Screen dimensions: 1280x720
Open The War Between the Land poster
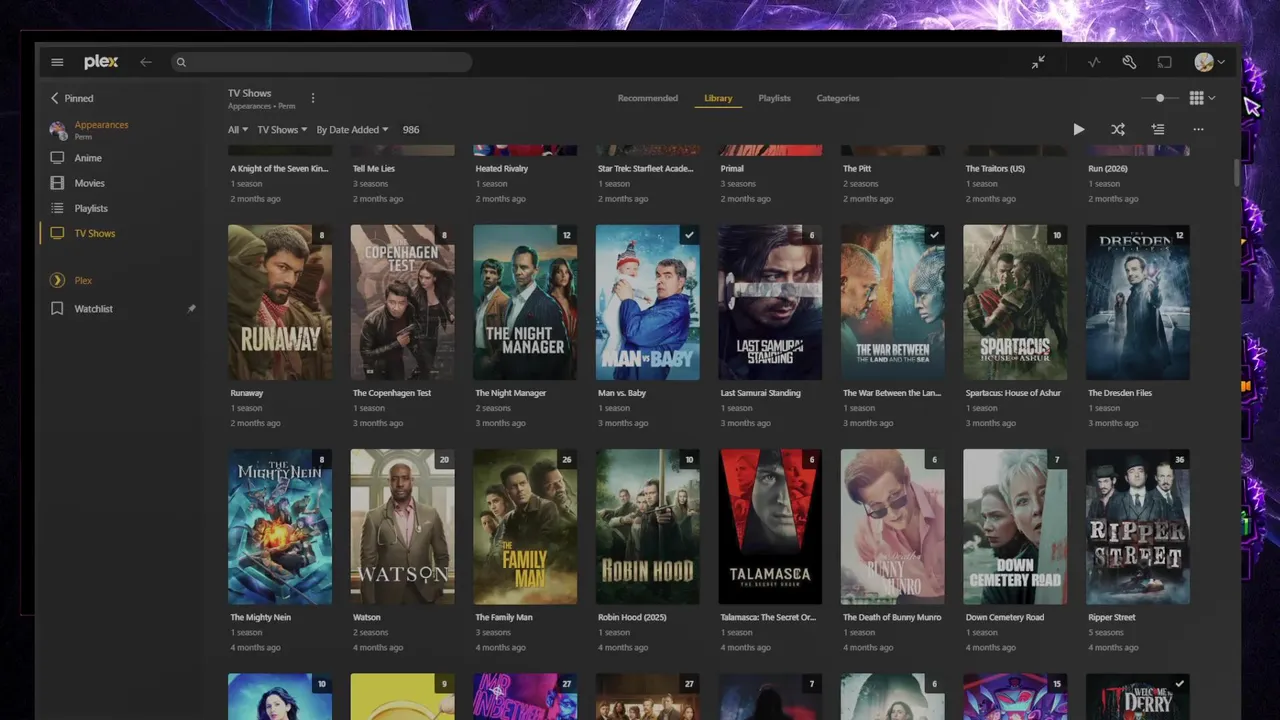892,302
